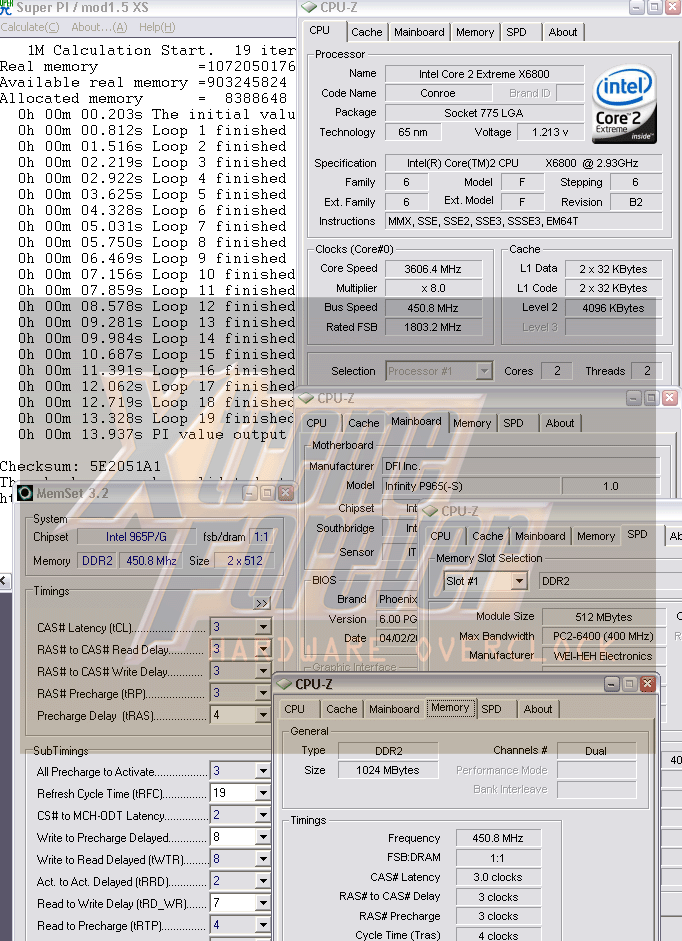The image size is (682, 941).
Task: Click the Level 2 4096 KBytes value
Action: tap(613, 308)
